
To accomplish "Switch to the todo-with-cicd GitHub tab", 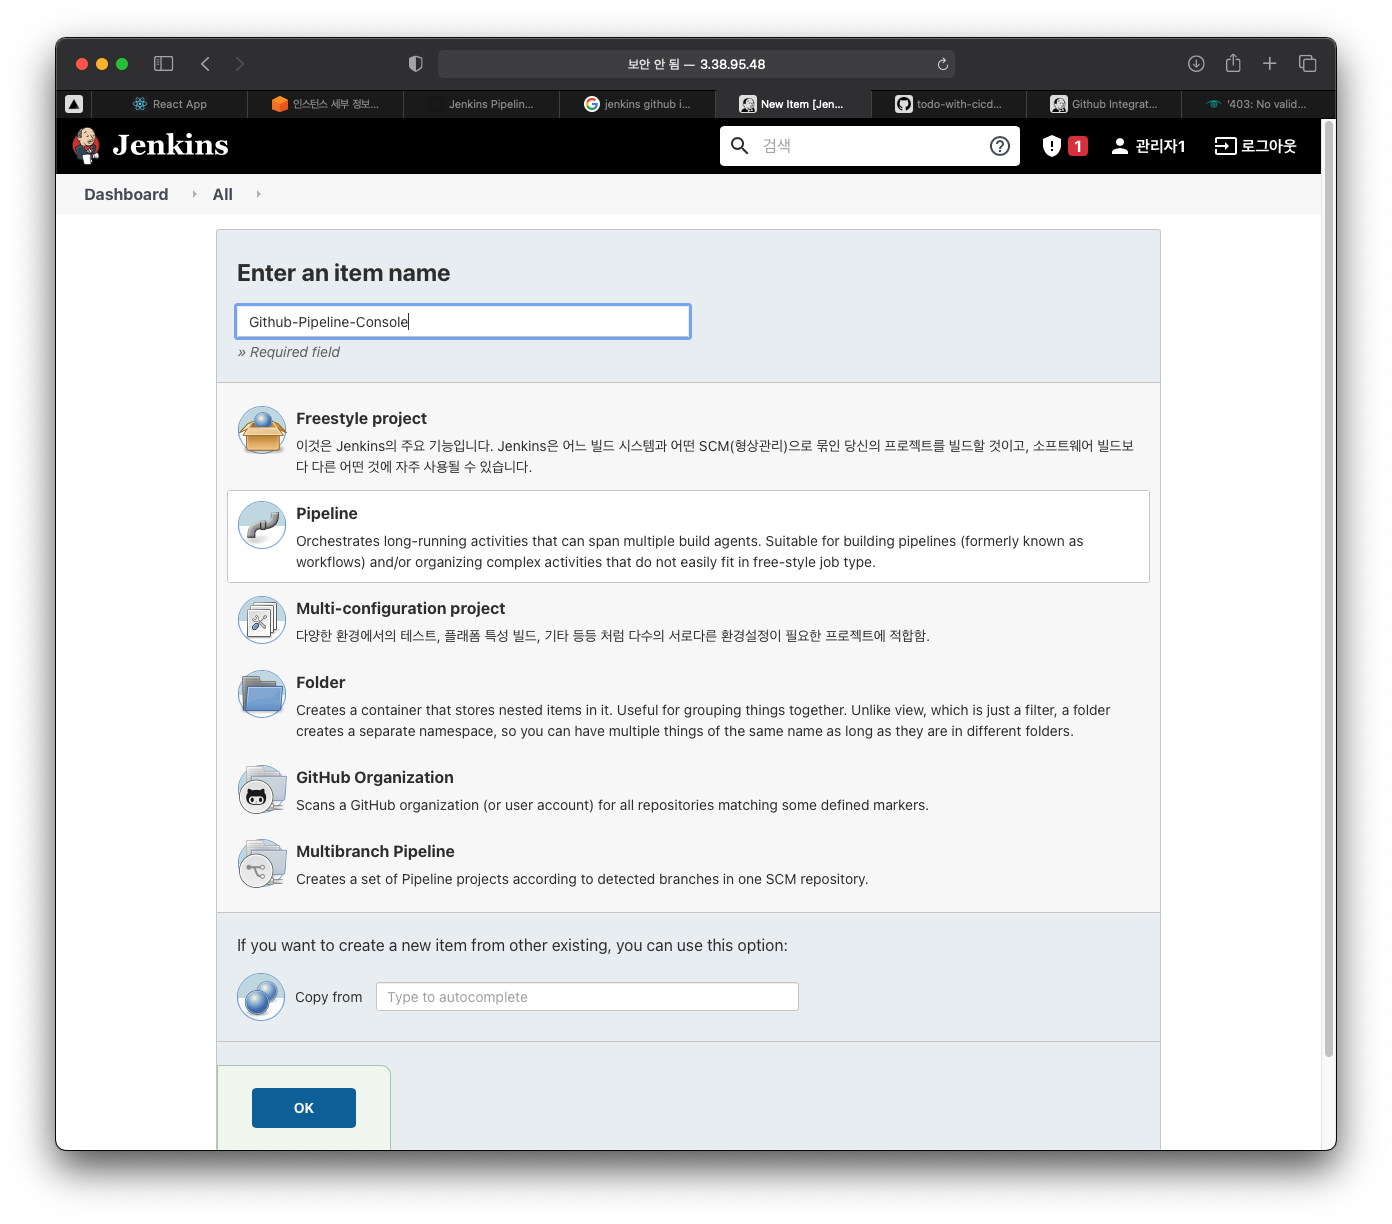I will 949,104.
